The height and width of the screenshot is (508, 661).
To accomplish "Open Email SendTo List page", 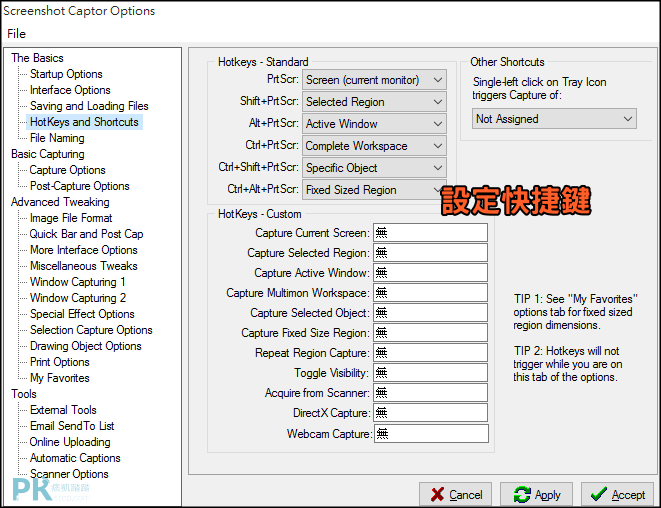I will click(72, 427).
